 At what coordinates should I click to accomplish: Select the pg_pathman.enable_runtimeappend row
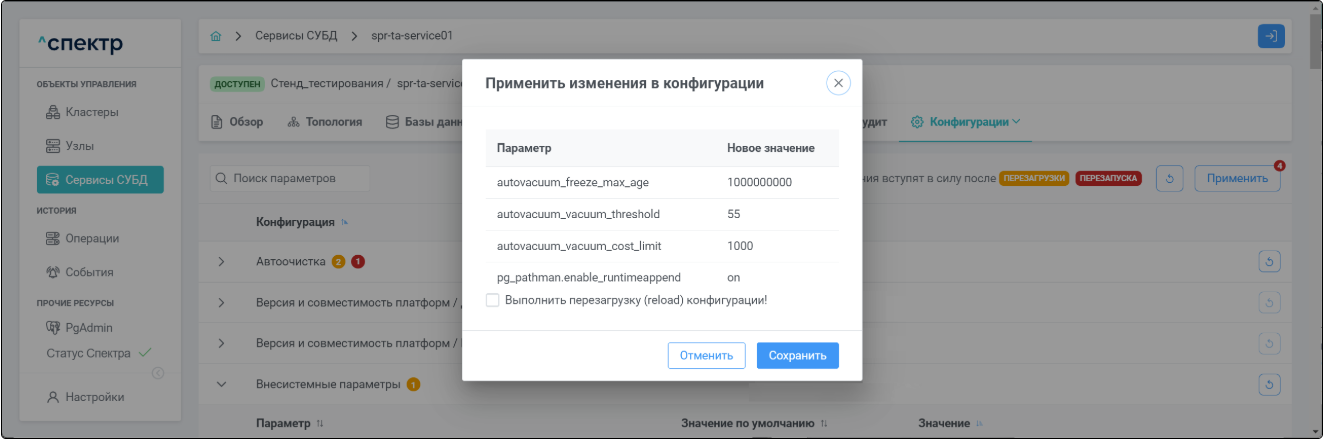coord(662,277)
